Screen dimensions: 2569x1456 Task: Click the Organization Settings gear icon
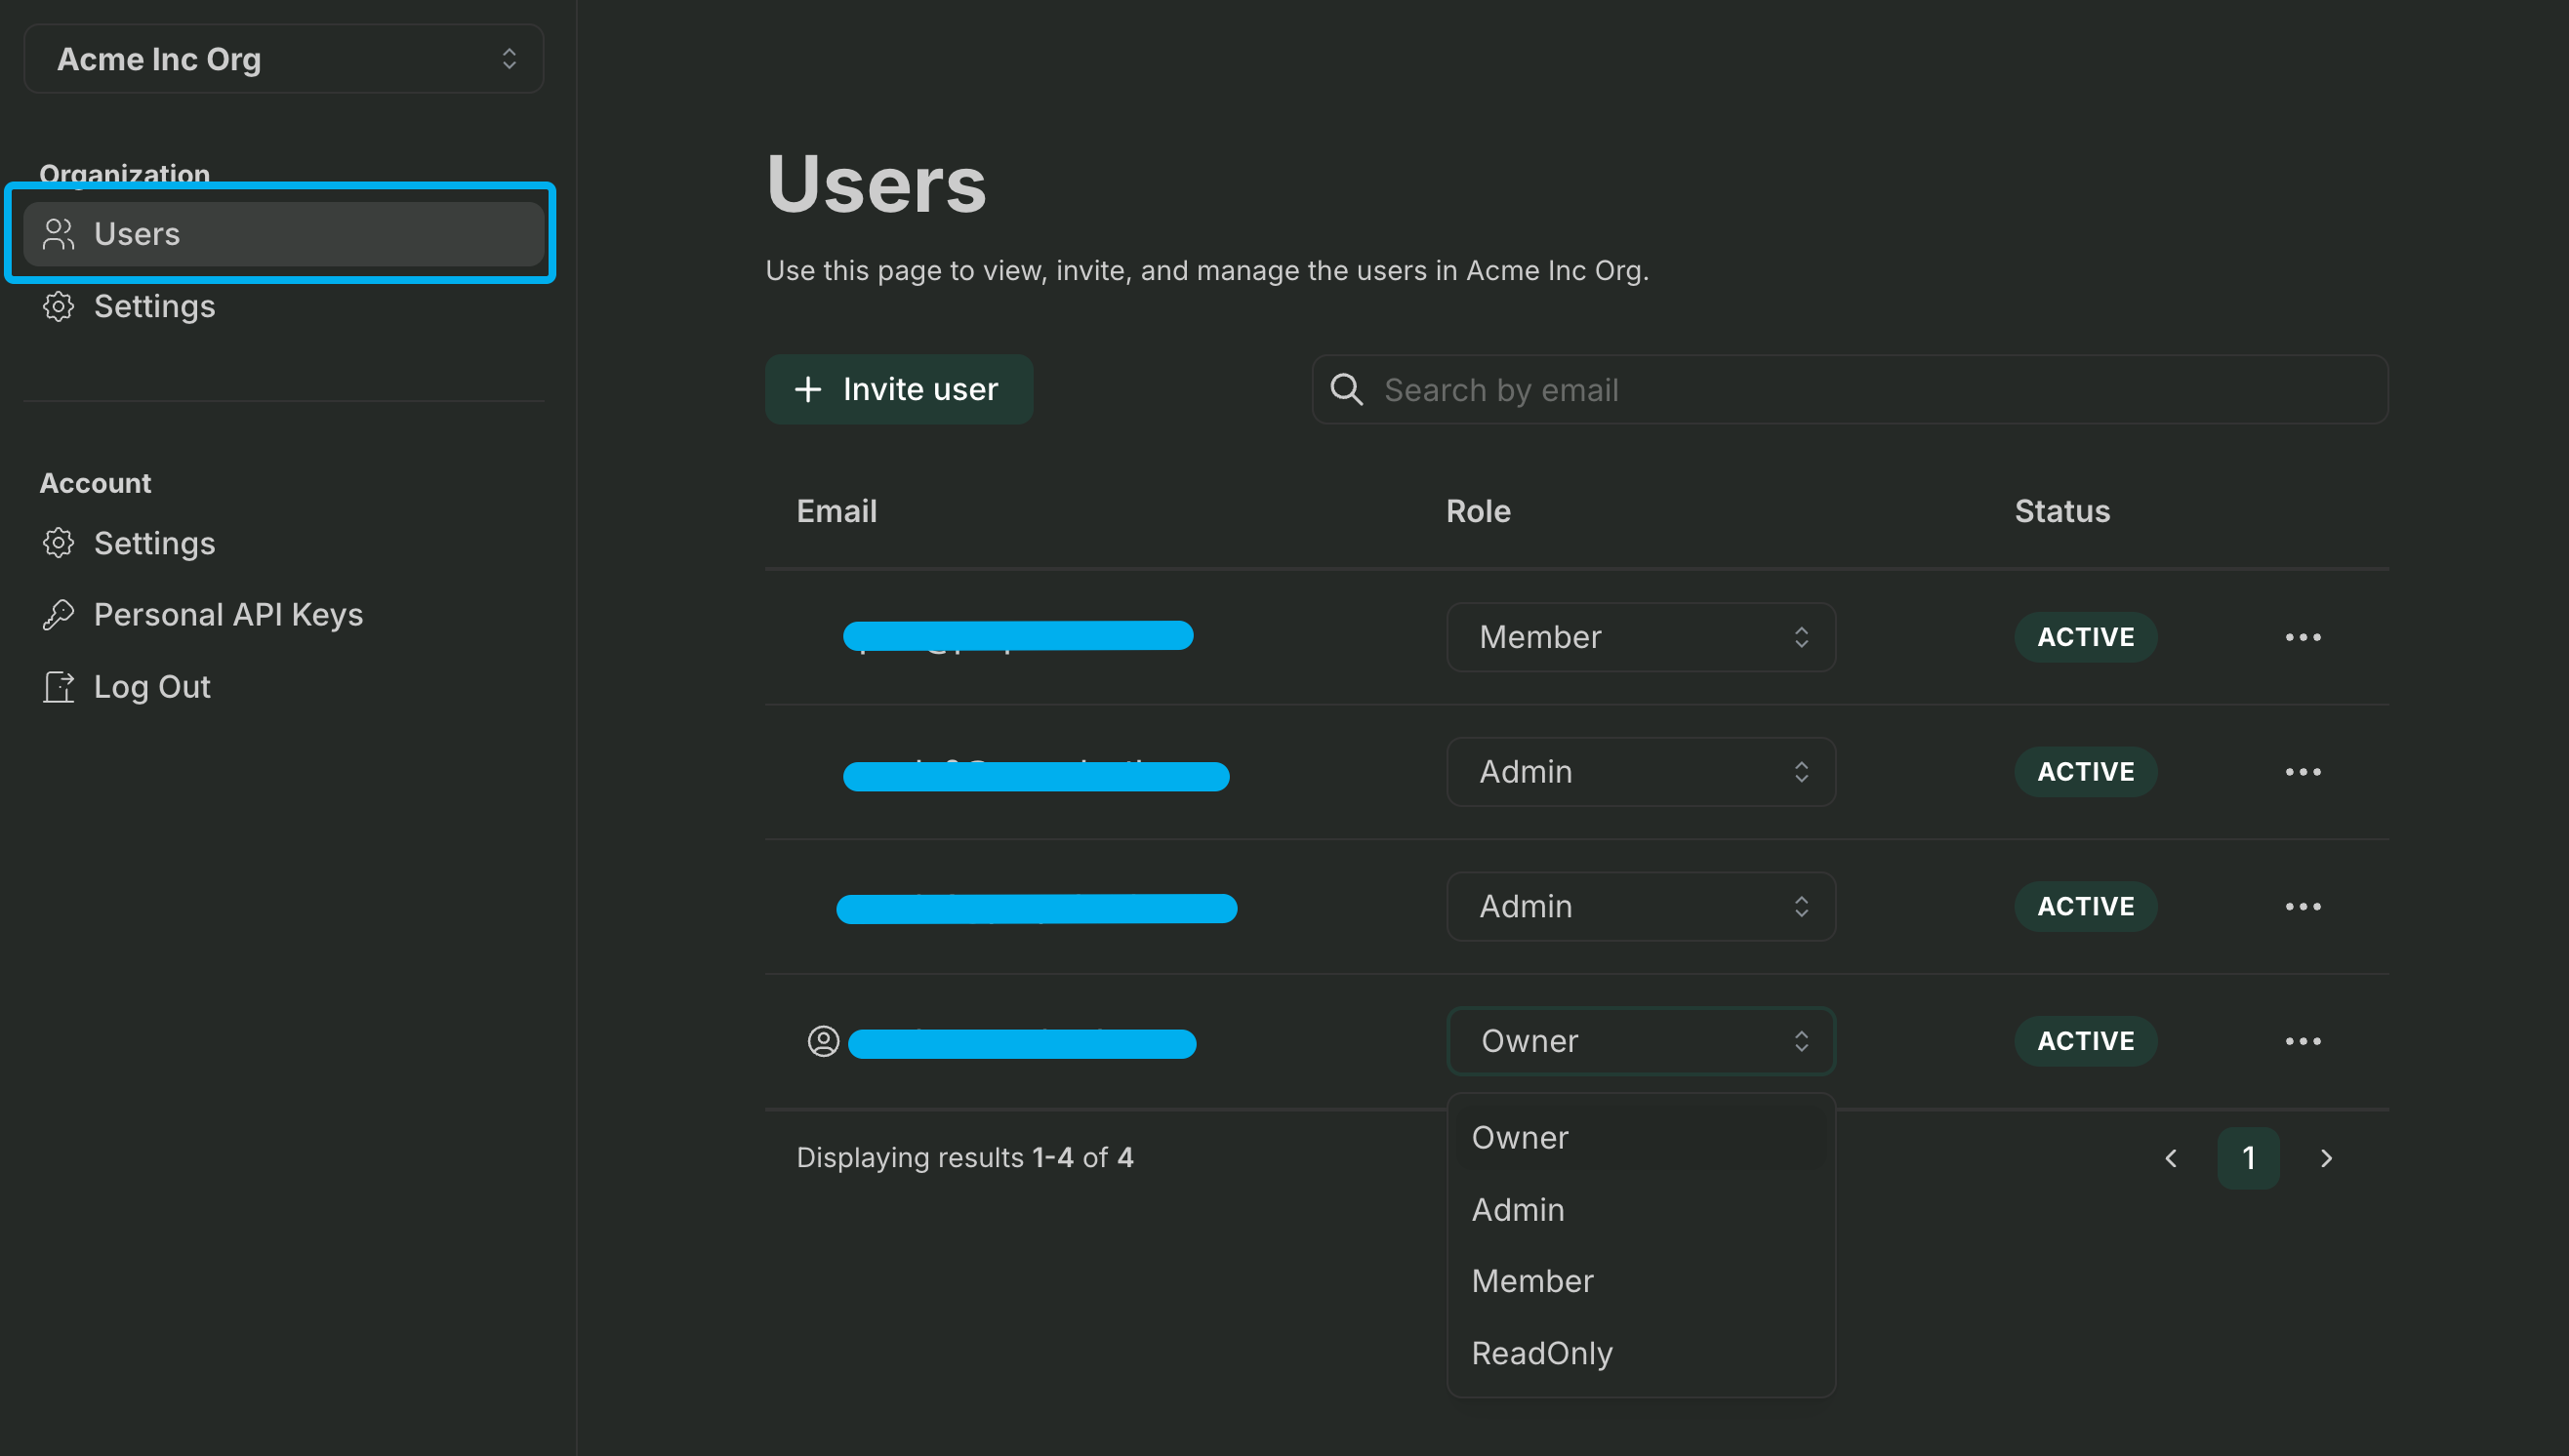(58, 306)
